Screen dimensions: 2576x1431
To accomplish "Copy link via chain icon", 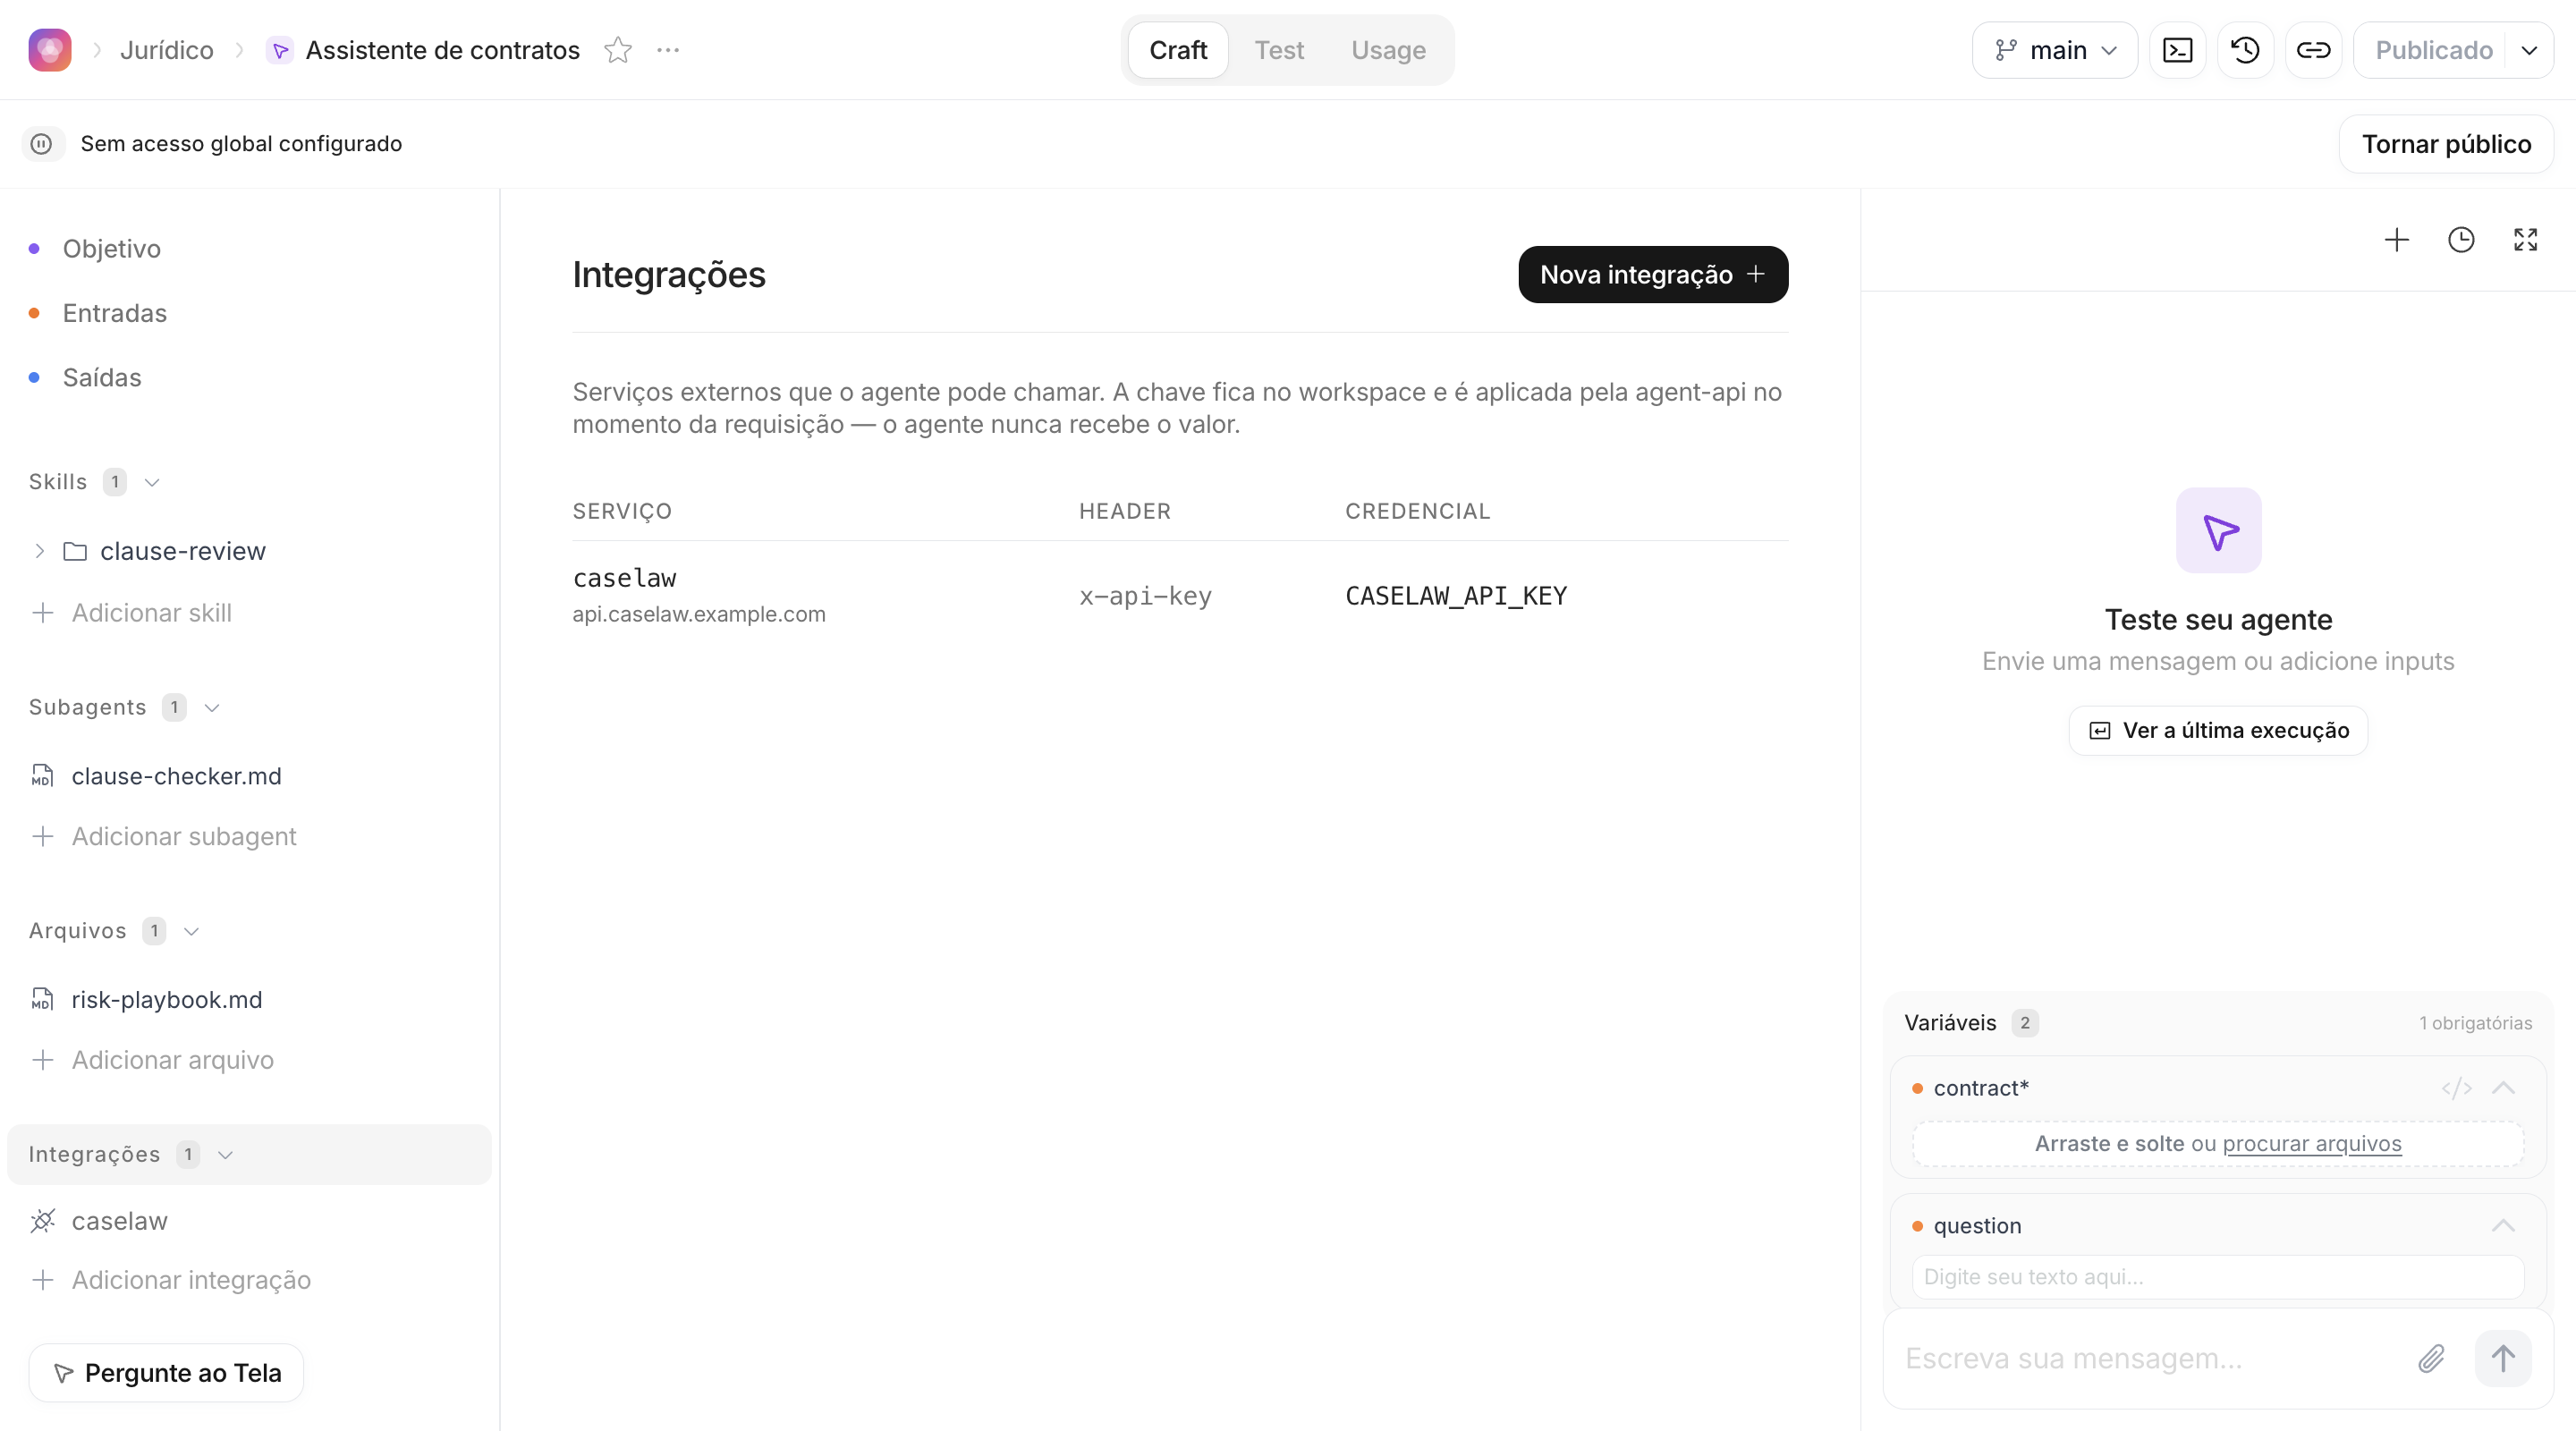I will click(2313, 50).
